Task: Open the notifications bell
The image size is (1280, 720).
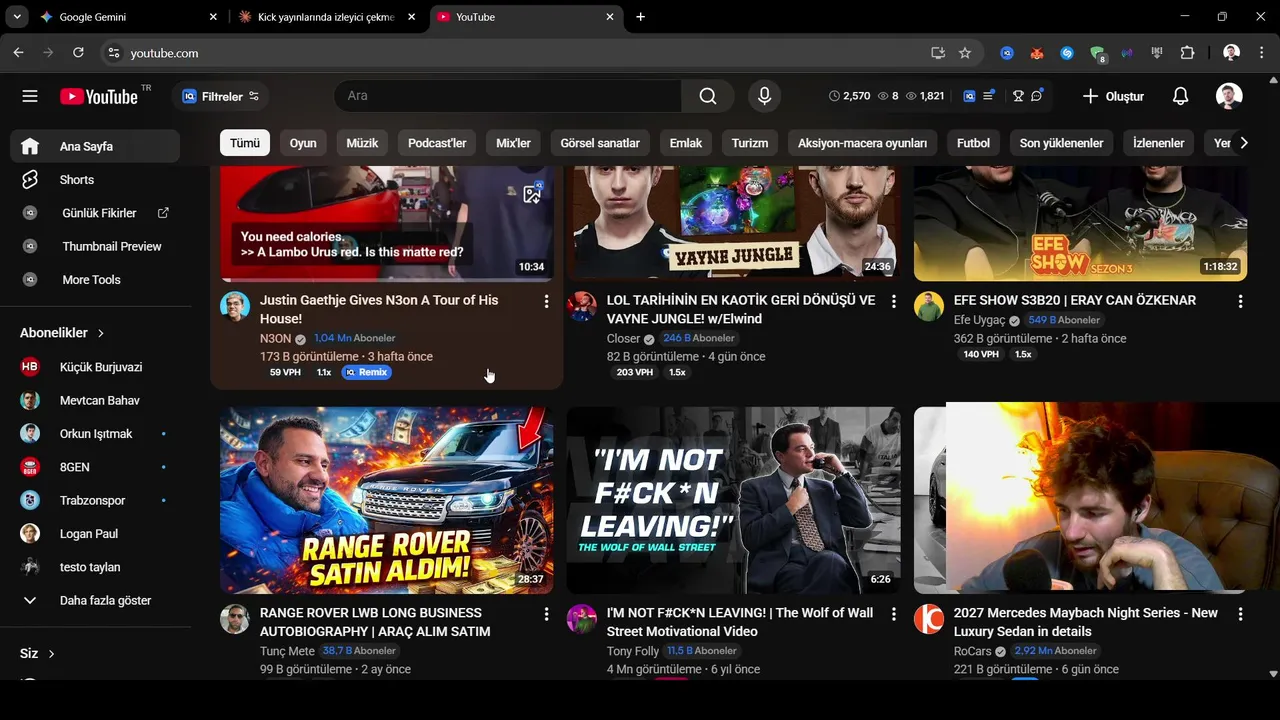Action: pos(1181,96)
